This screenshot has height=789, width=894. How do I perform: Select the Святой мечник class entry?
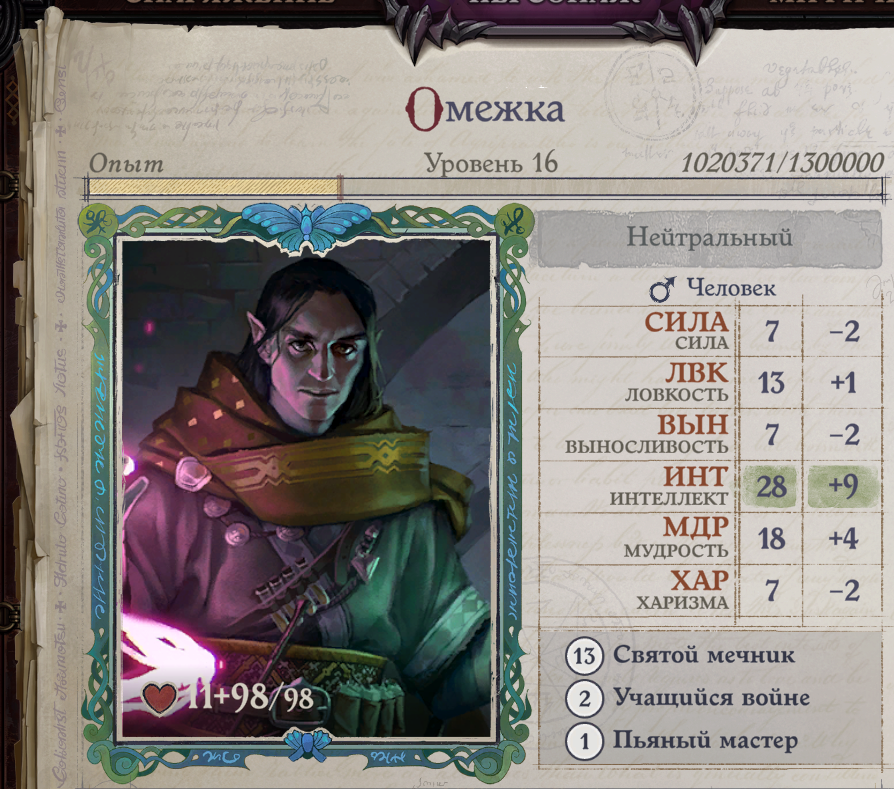click(704, 654)
